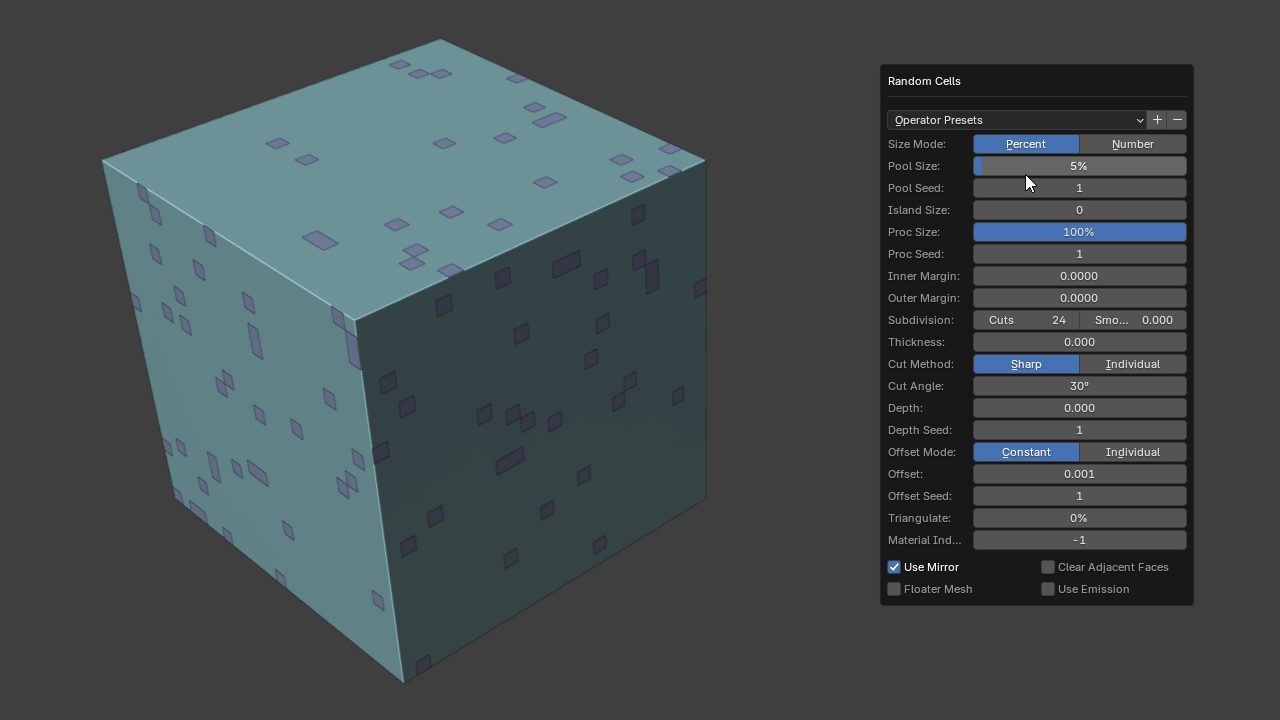Click the Cut Angle 30° field
This screenshot has height=720, width=1280.
1079,386
